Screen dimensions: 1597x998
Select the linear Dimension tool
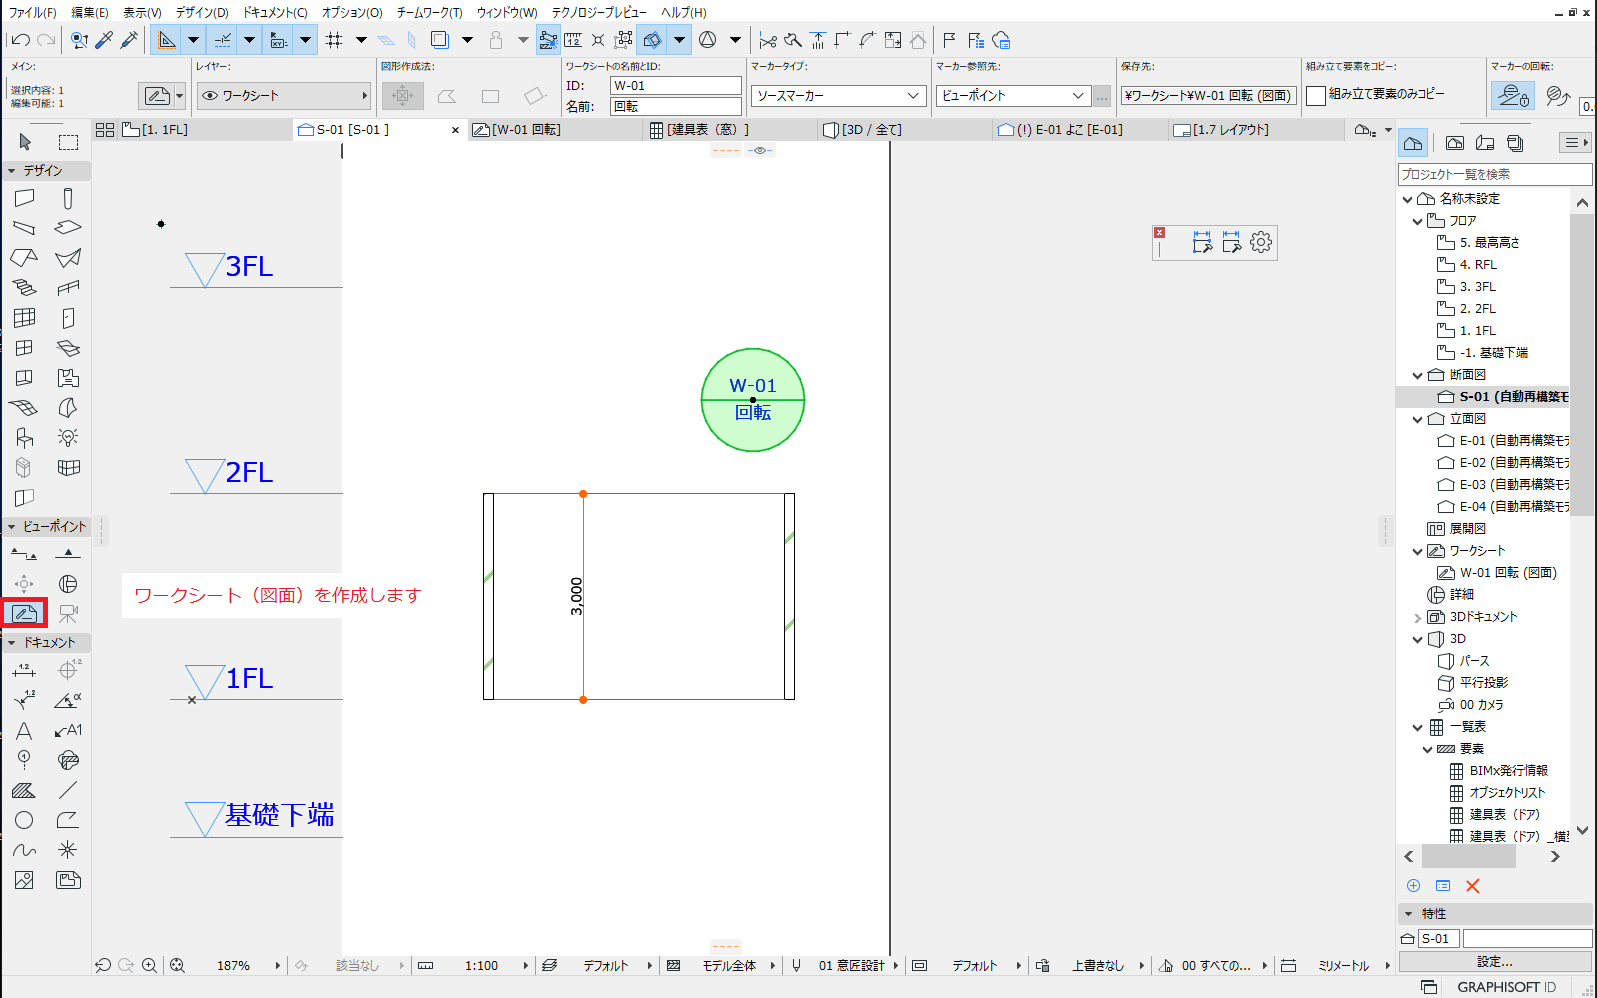(x=25, y=670)
